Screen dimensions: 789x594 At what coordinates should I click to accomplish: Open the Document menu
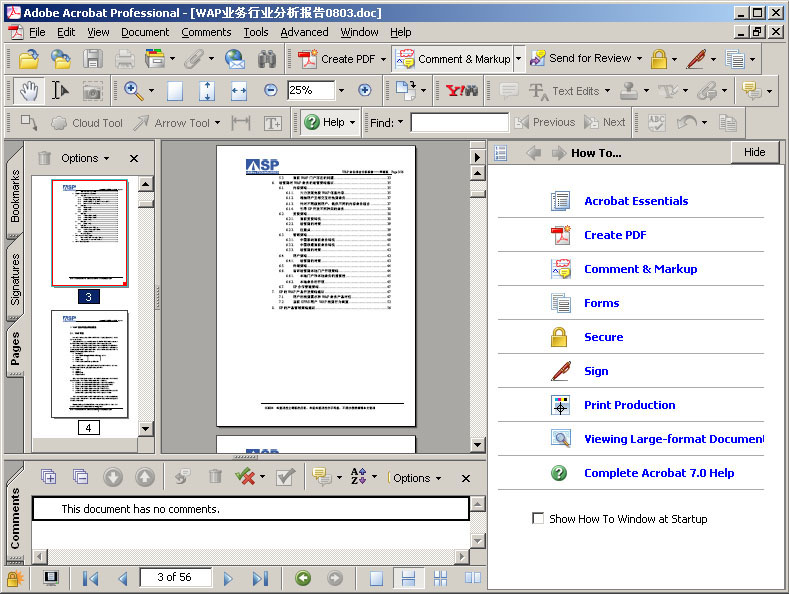click(145, 32)
